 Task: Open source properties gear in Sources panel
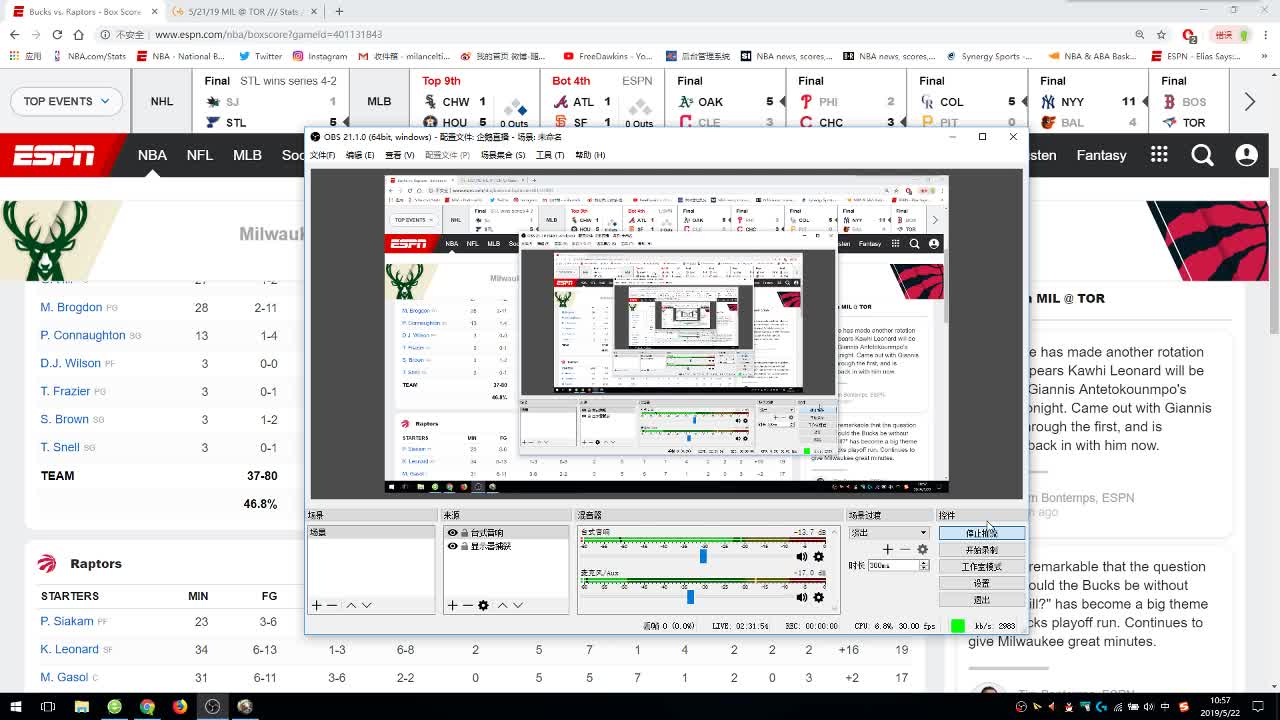coord(483,605)
